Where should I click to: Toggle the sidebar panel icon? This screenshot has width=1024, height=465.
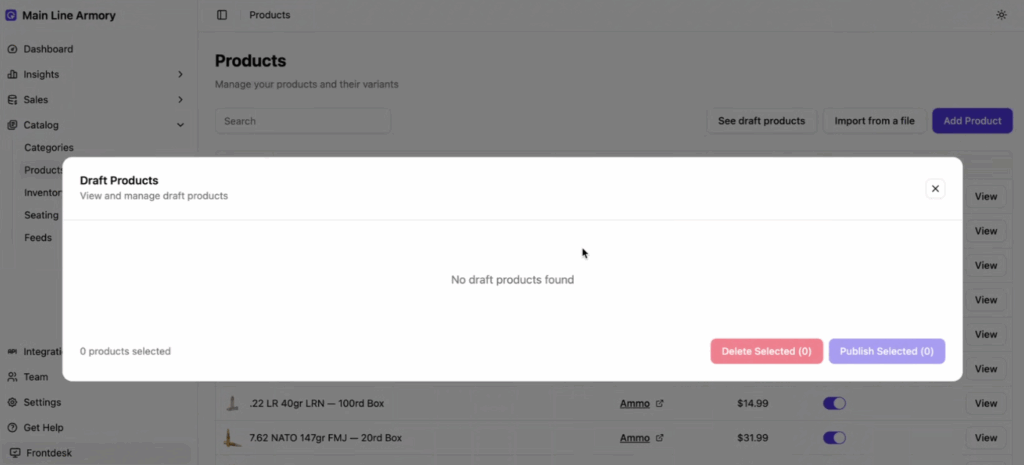pyautogui.click(x=222, y=15)
